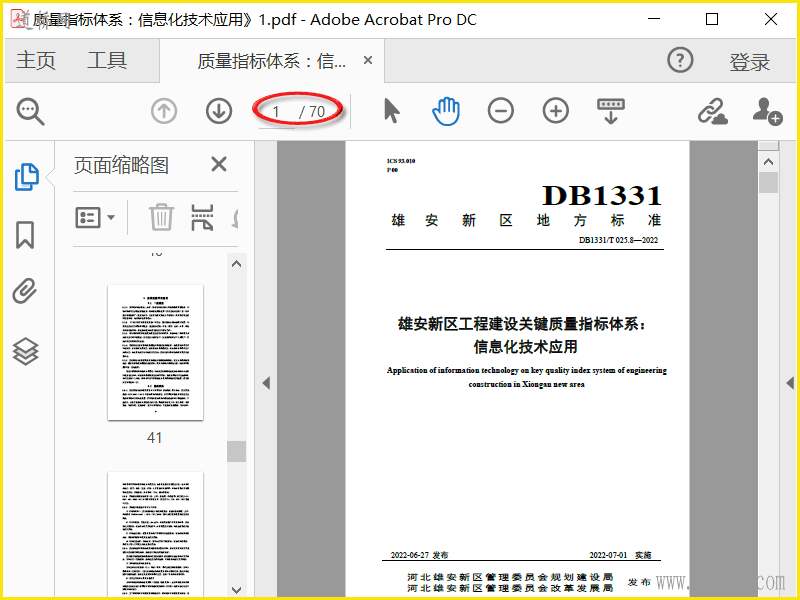This screenshot has width=800, height=600.
Task: Click standard number DB1331/T 025.8—2022
Action: coord(618,240)
